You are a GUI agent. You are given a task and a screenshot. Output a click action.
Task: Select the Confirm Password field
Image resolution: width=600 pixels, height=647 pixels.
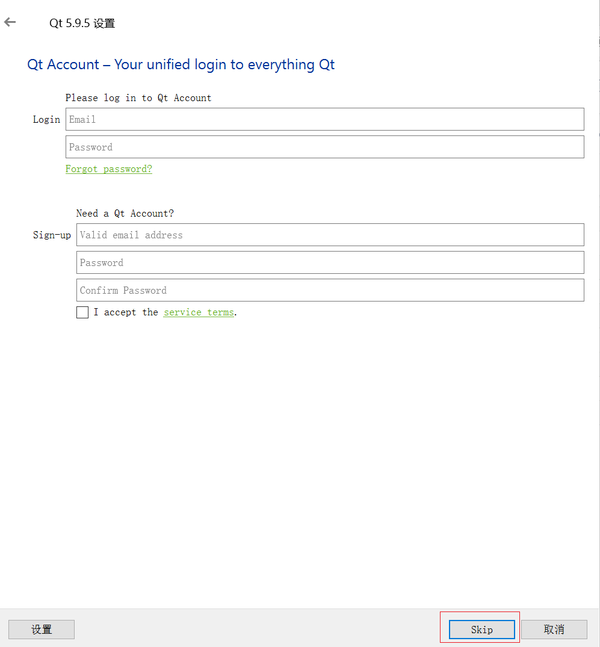pos(330,290)
